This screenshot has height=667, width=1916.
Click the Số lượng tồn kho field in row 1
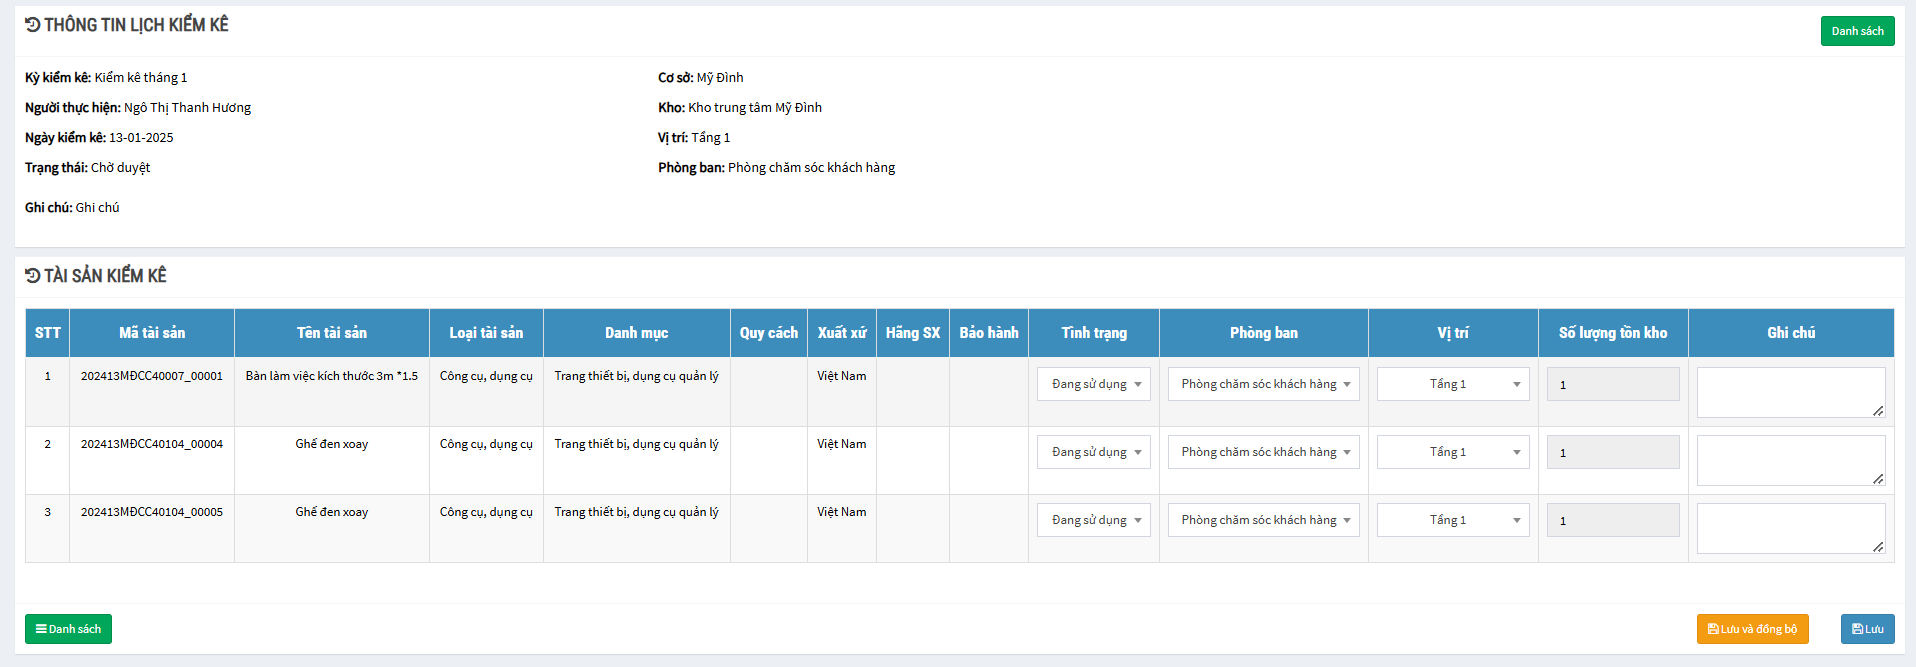1612,384
